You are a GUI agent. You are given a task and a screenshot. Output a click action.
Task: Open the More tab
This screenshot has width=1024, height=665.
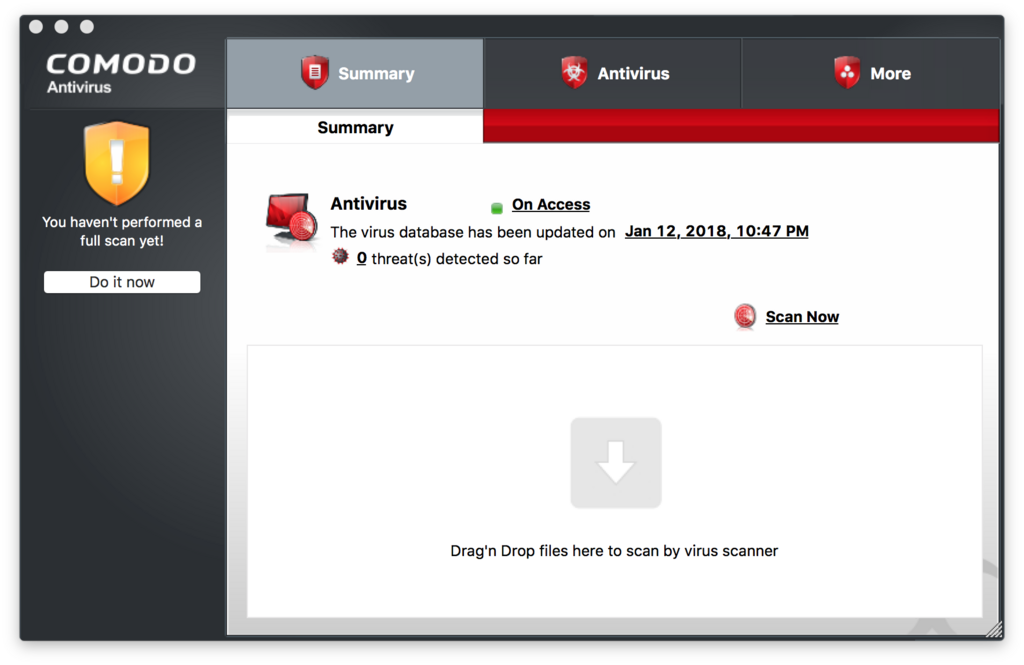871,73
